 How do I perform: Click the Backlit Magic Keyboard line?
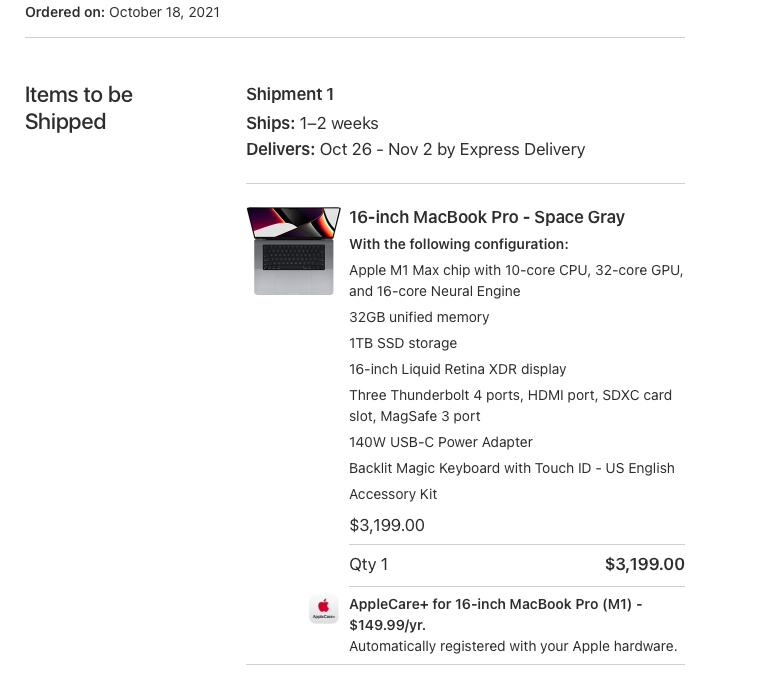click(x=511, y=468)
